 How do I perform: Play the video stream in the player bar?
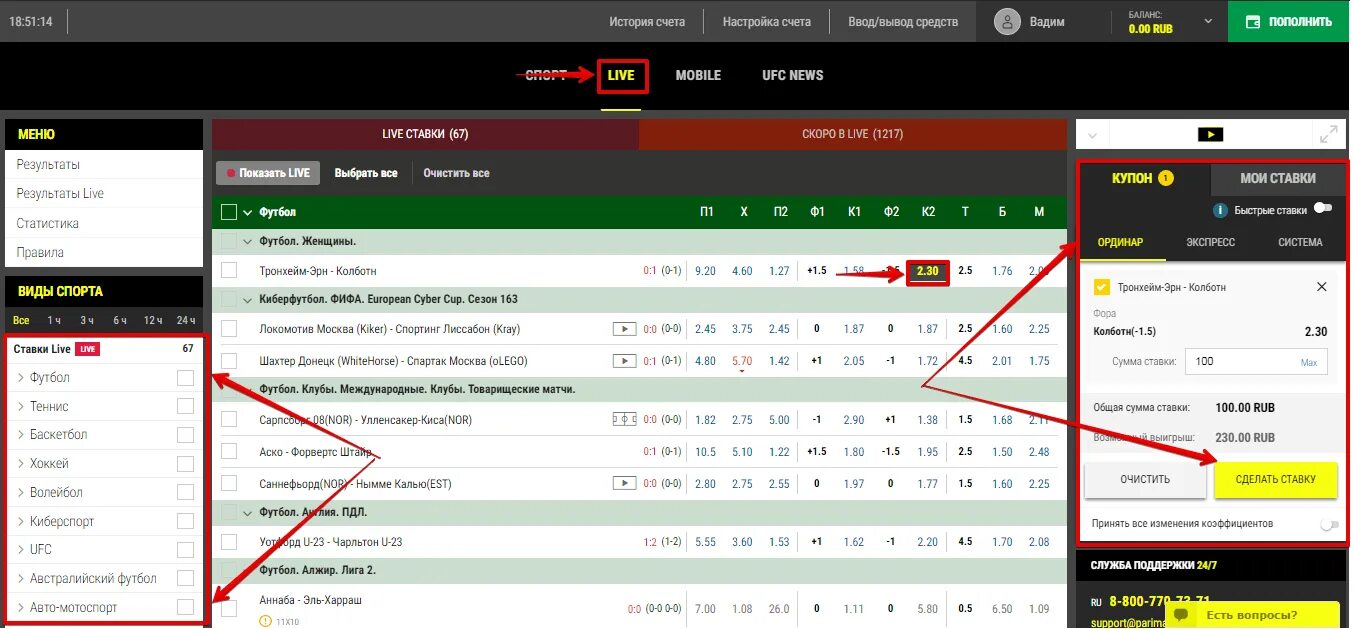click(x=1210, y=134)
